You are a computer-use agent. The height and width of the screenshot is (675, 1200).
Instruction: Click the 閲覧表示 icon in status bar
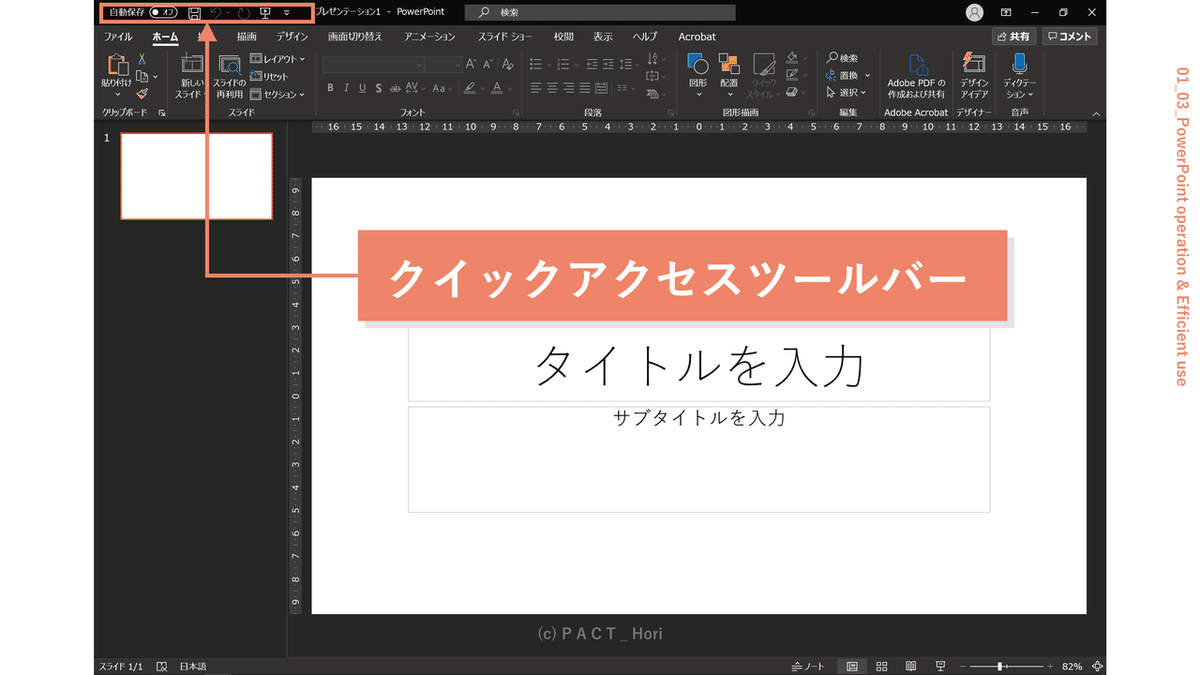point(910,665)
